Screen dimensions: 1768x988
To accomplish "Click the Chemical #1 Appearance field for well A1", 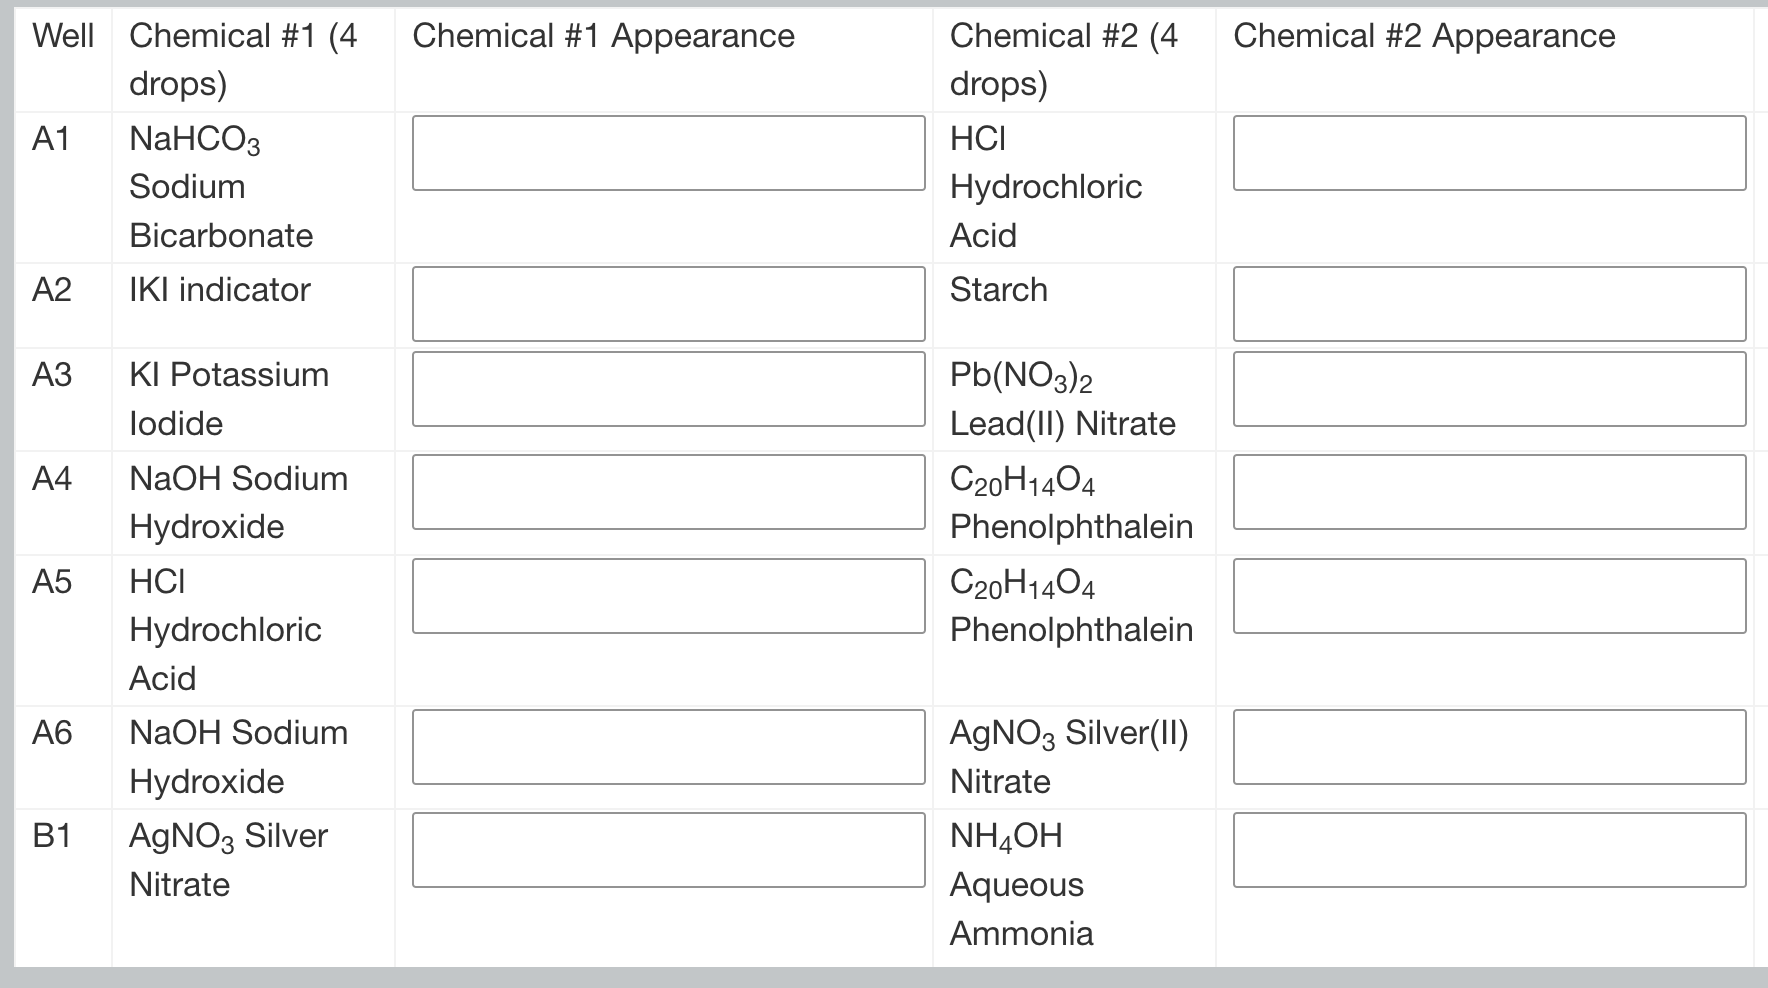I will pos(667,153).
